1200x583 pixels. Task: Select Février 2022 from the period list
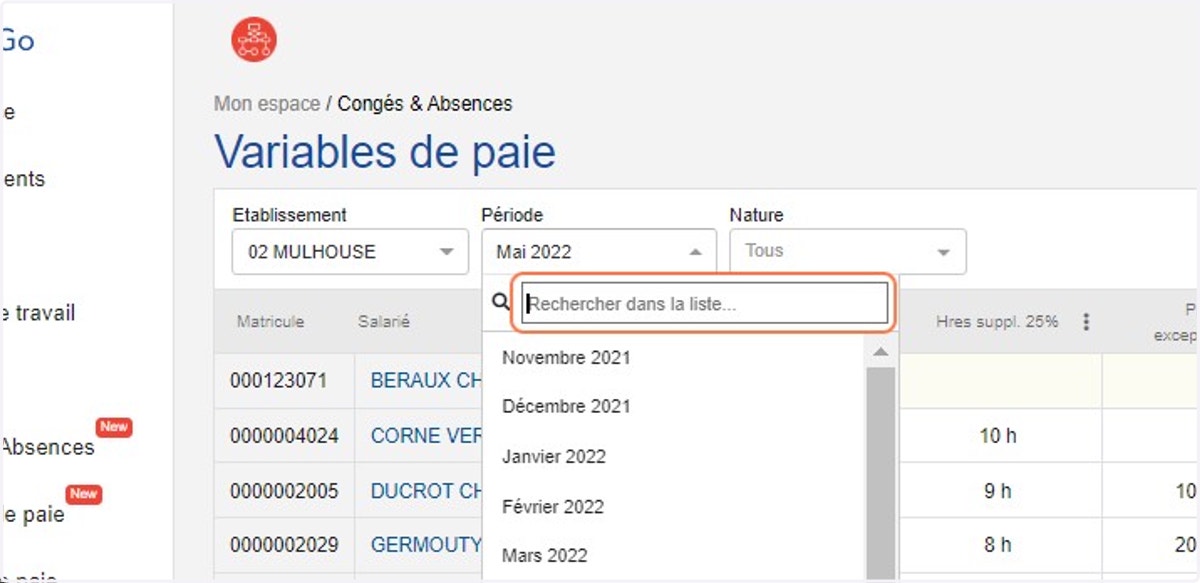pyautogui.click(x=553, y=507)
